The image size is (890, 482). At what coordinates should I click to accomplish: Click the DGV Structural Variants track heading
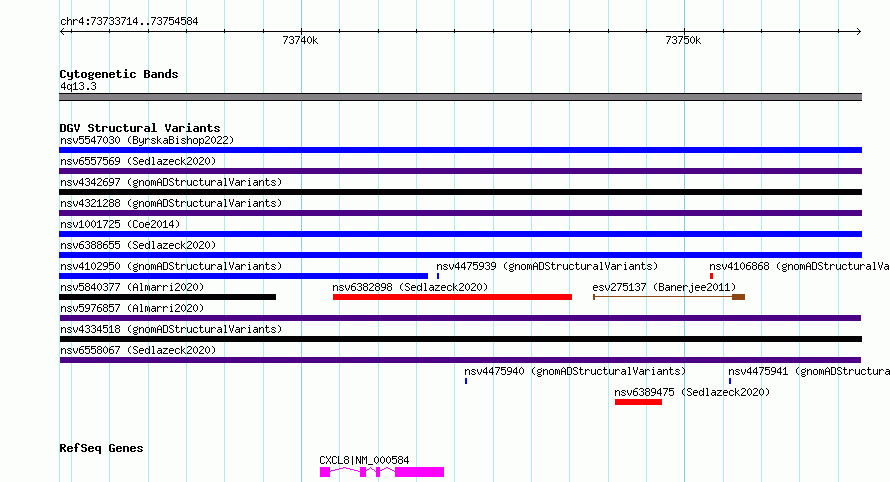tap(140, 128)
